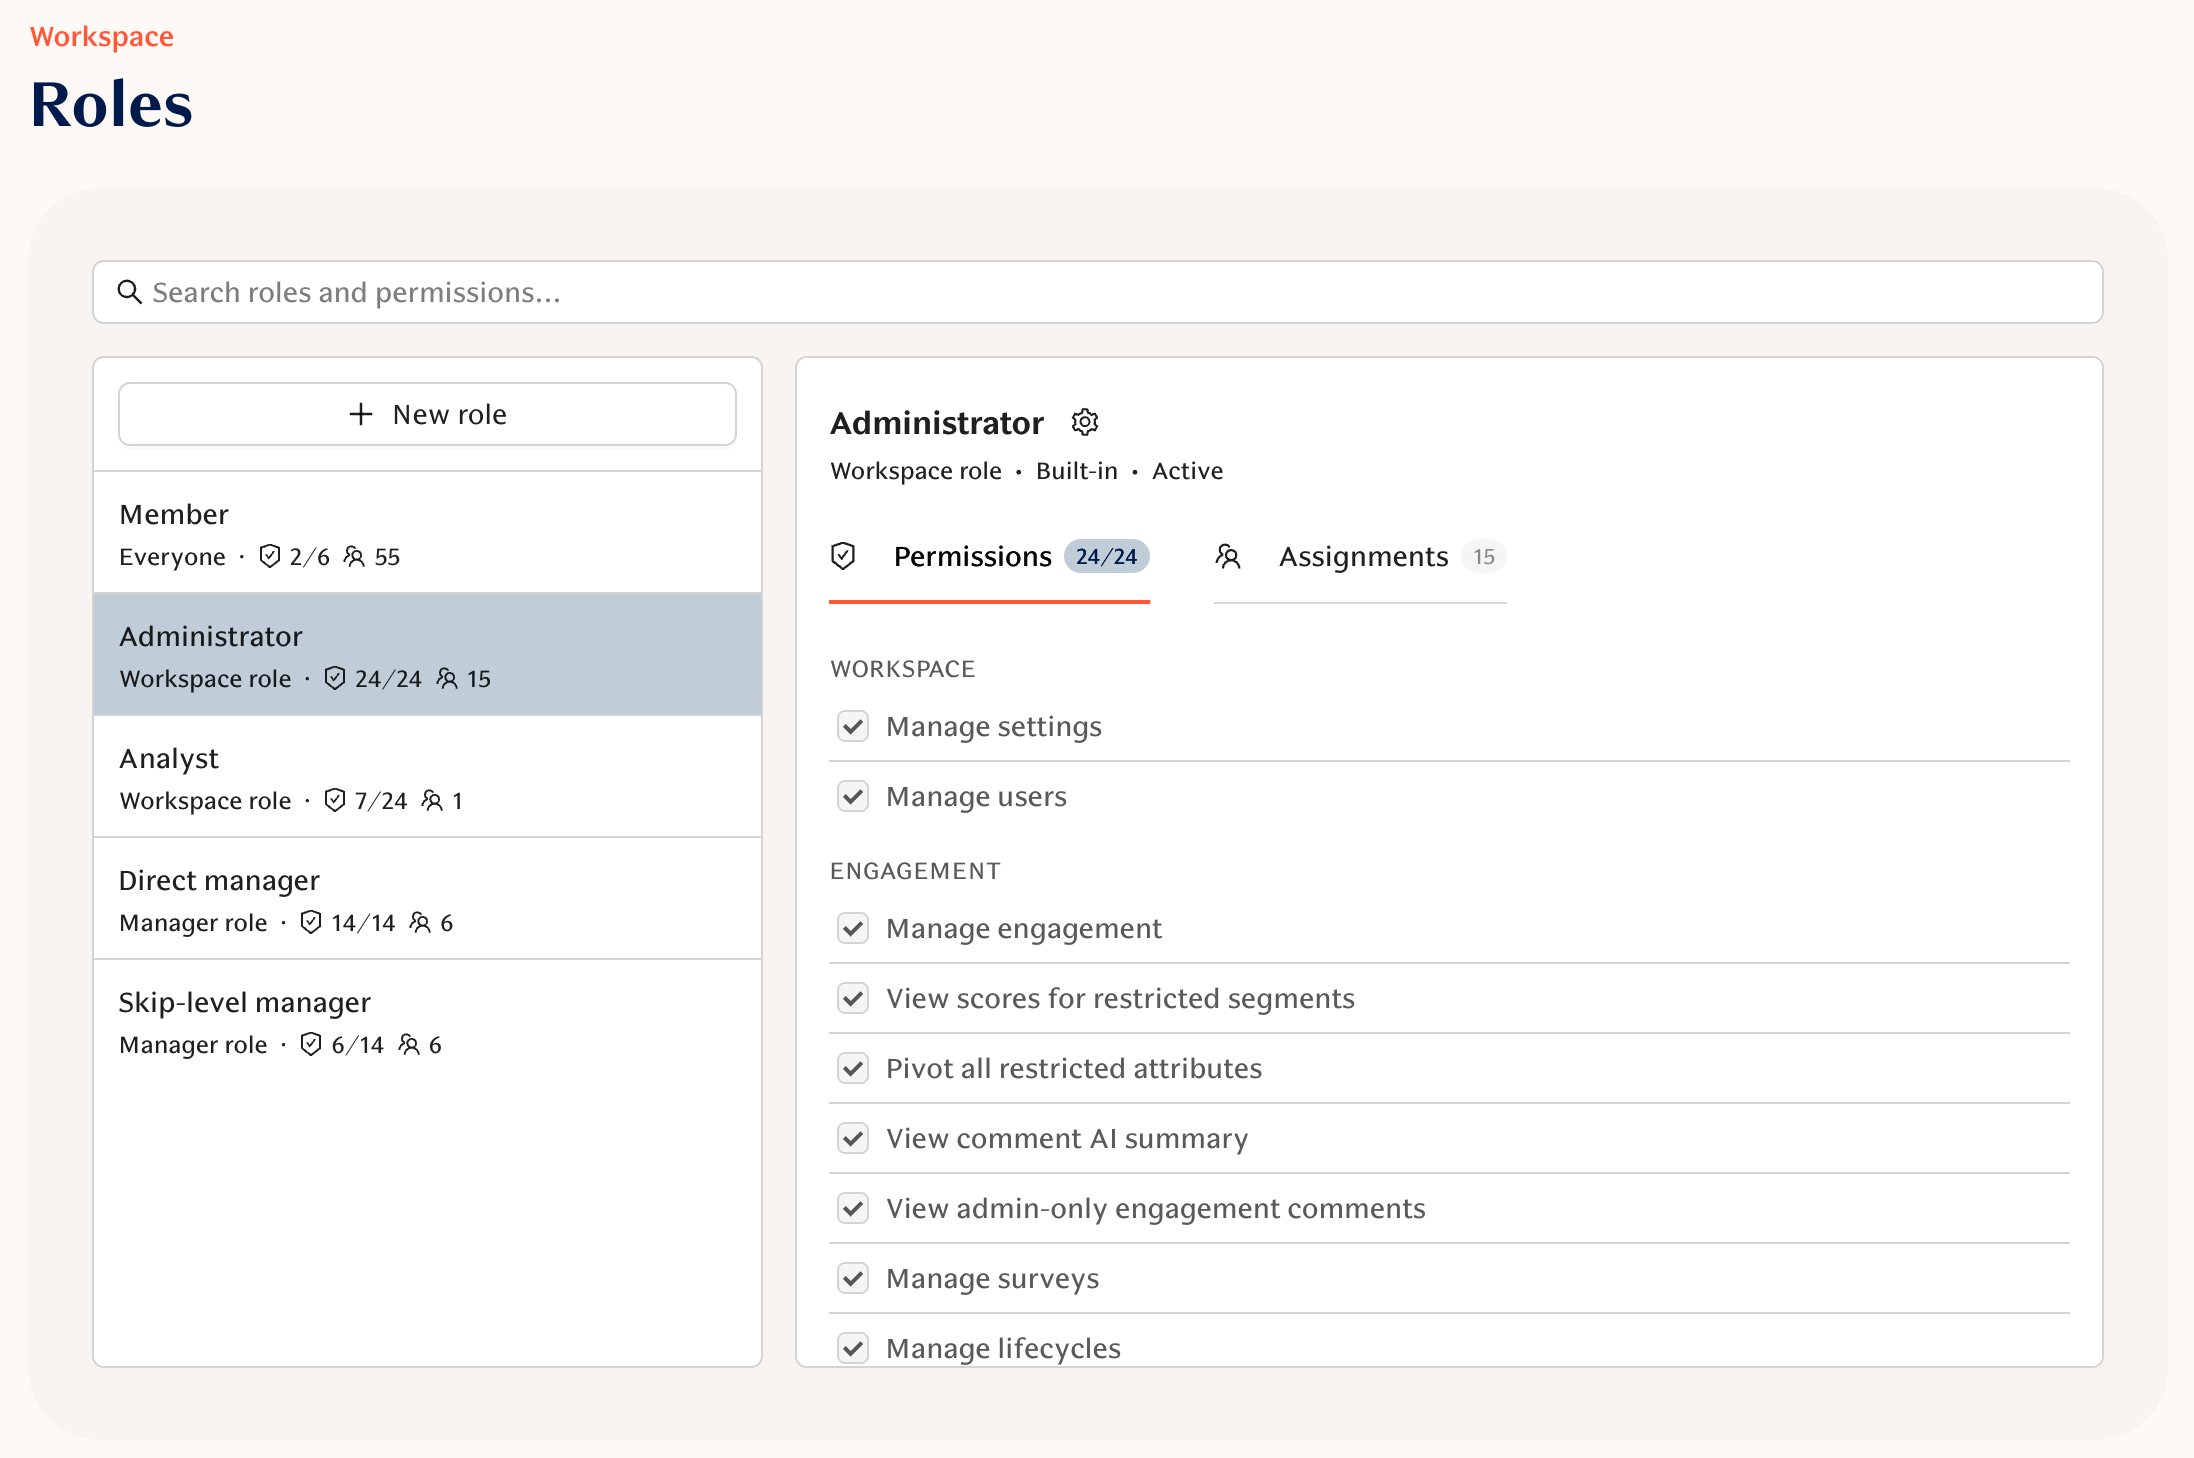Open the Workspace breadcrumb link
Viewport: 2194px width, 1458px height.
102,37
